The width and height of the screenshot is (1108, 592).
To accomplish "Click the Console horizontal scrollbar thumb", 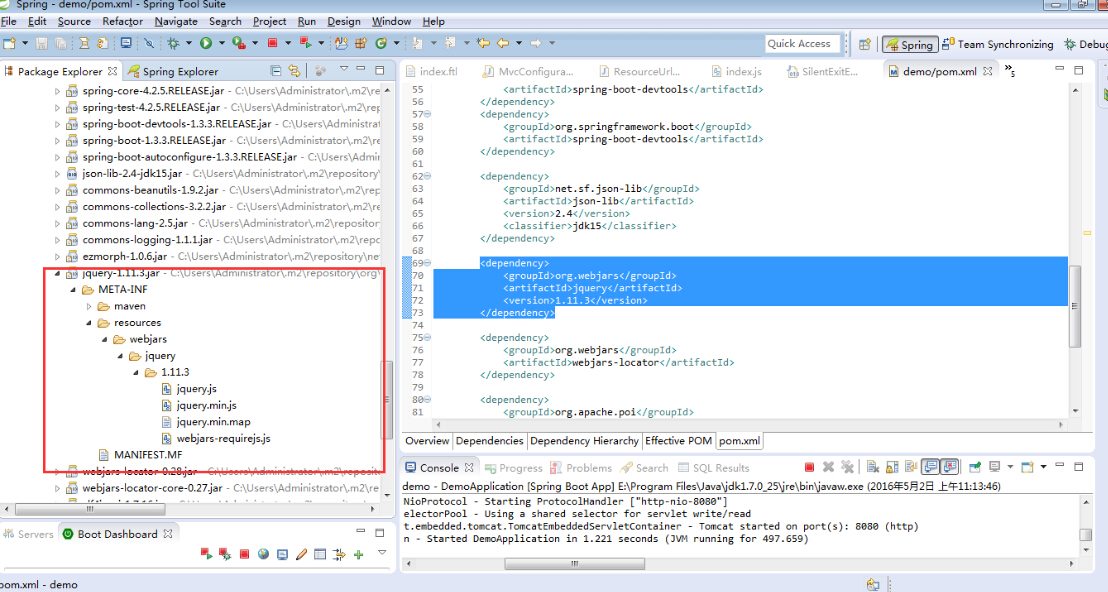I will [x=574, y=564].
